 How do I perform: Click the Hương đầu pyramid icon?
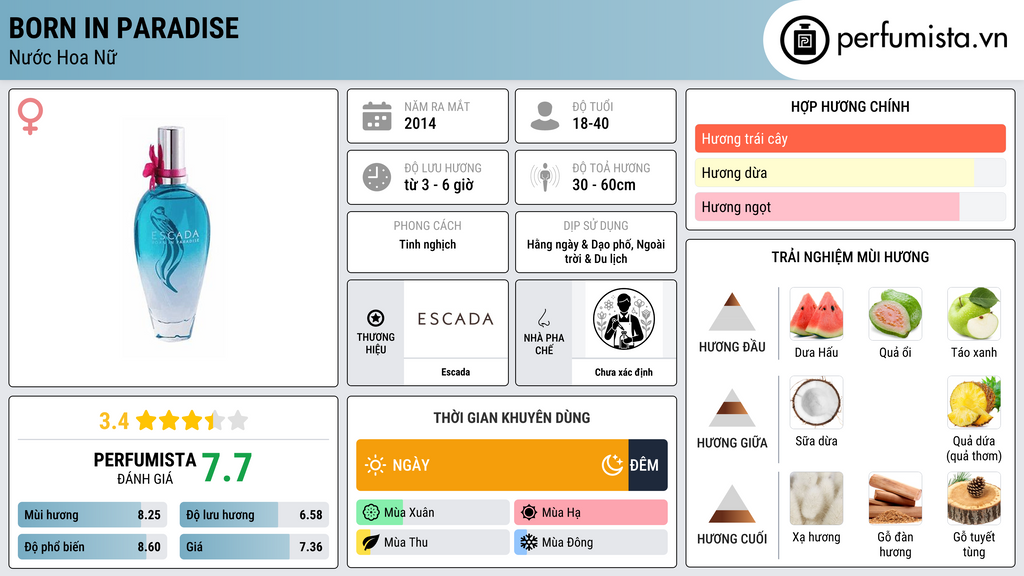pos(732,312)
